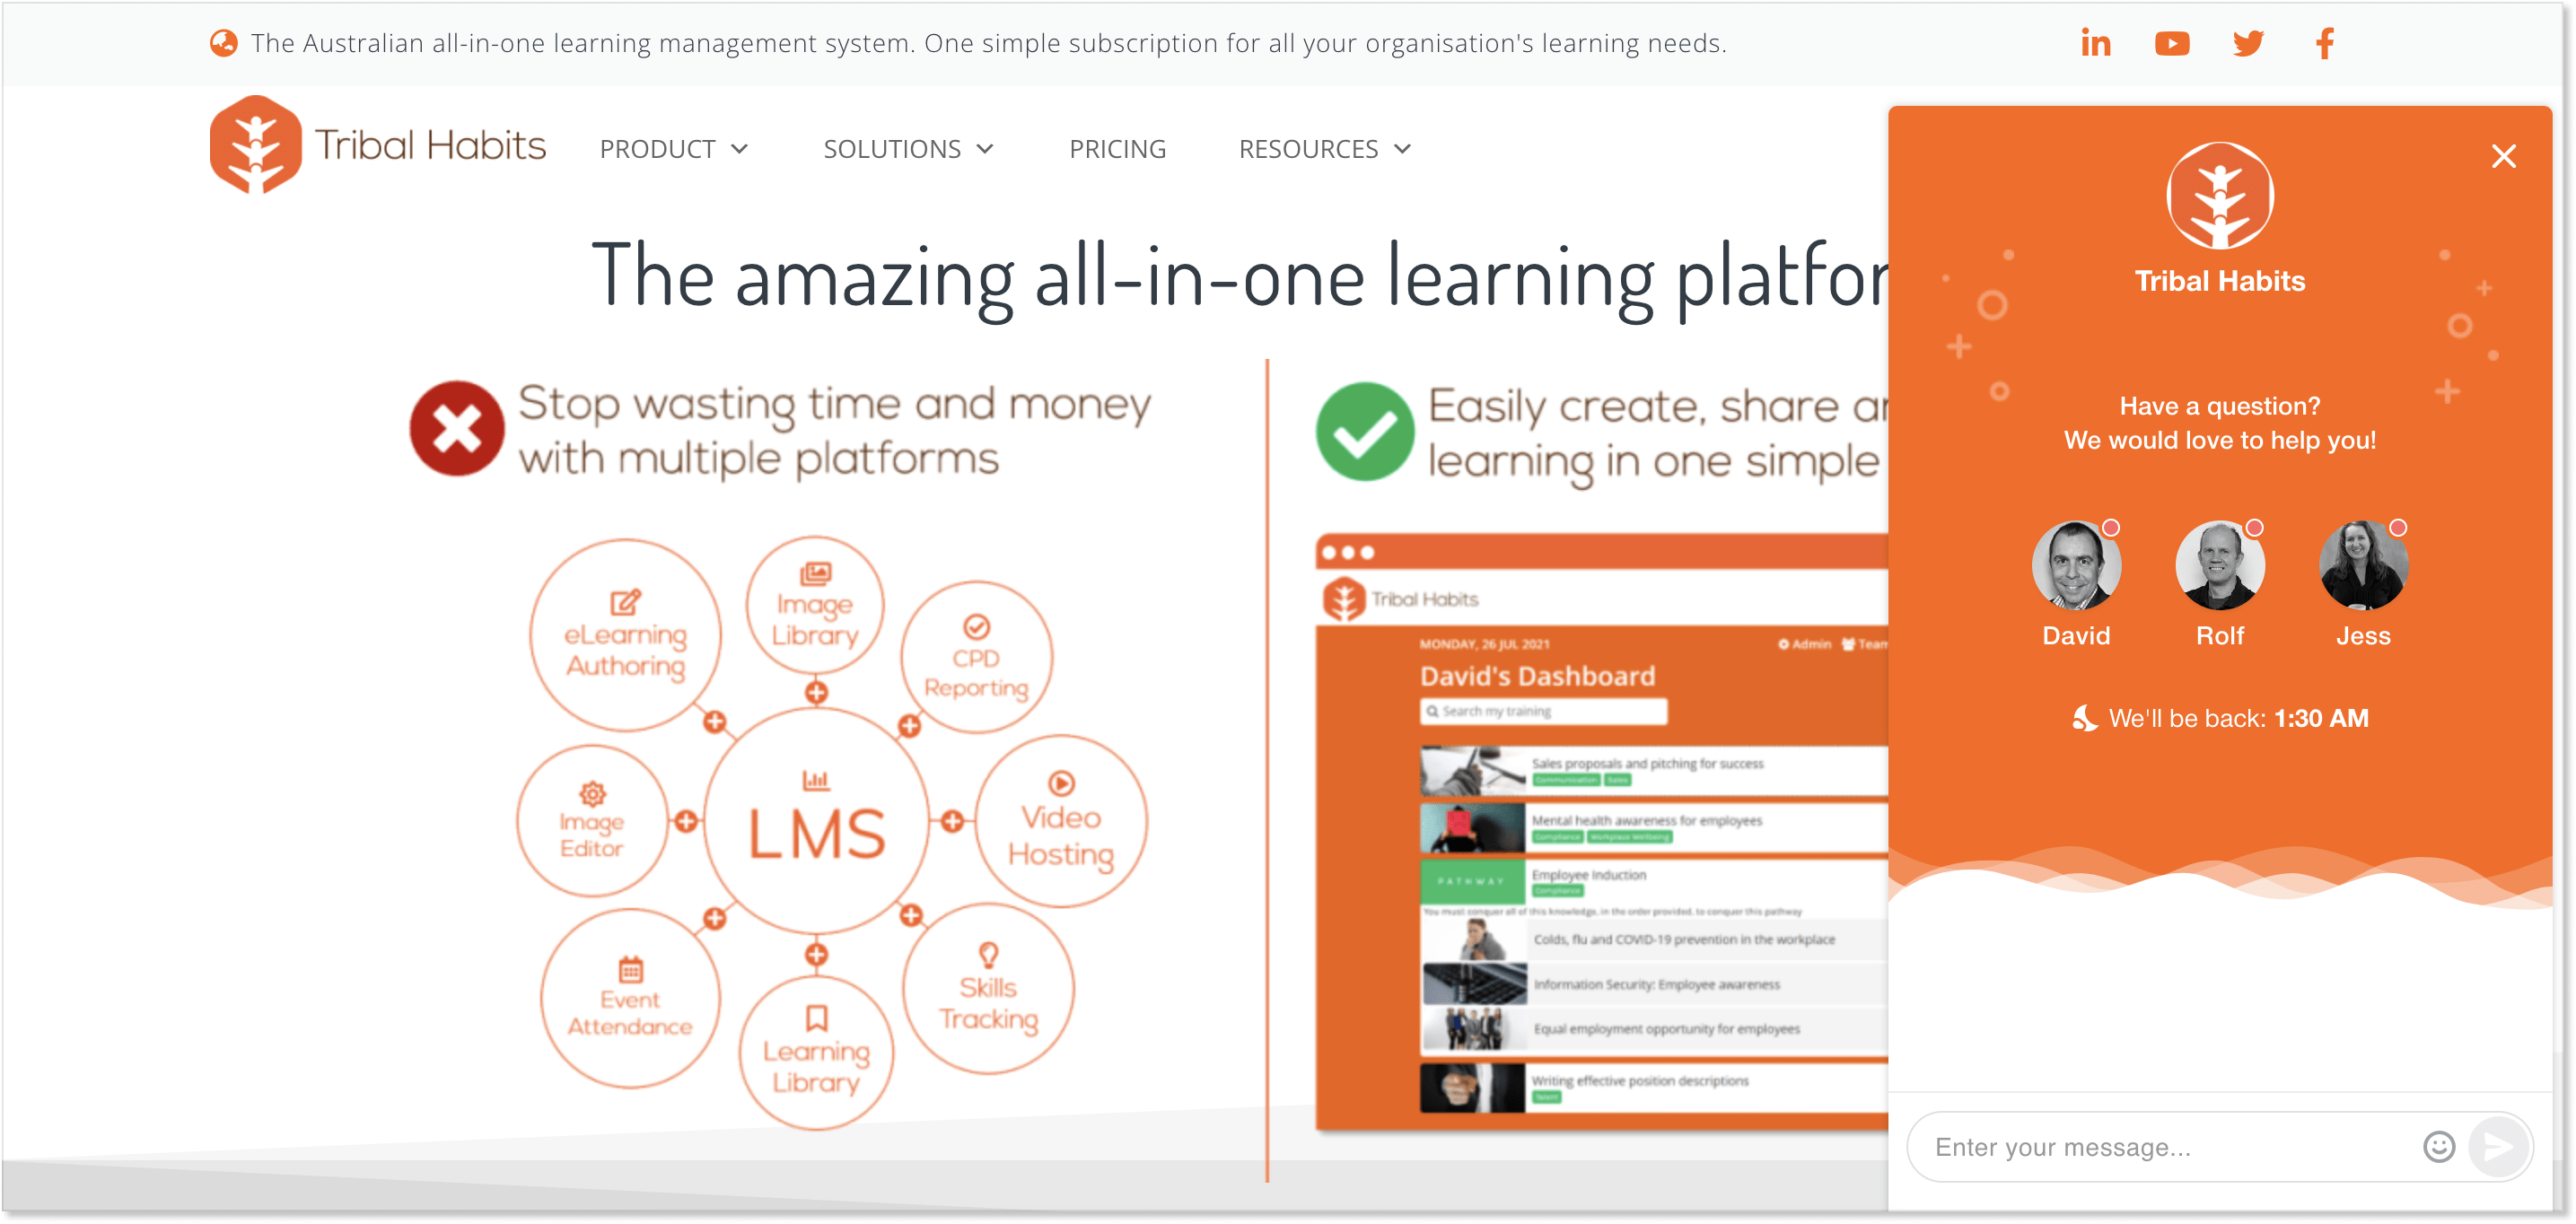Click the Tribal Habits chat logo
Viewport: 2576px width, 1224px height.
[x=2219, y=195]
